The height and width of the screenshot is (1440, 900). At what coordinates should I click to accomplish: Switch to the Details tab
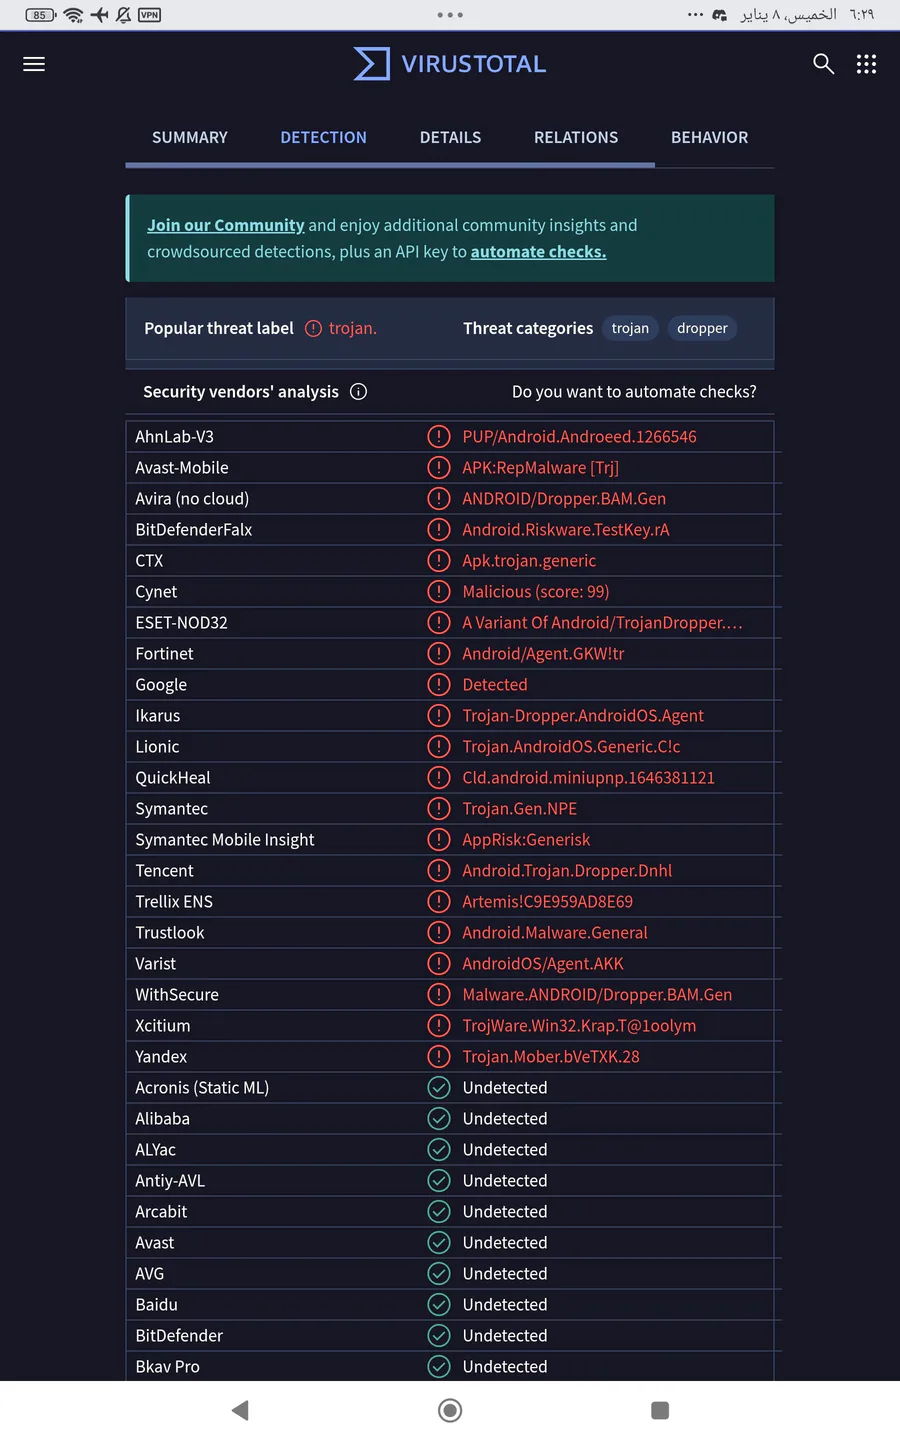click(450, 138)
